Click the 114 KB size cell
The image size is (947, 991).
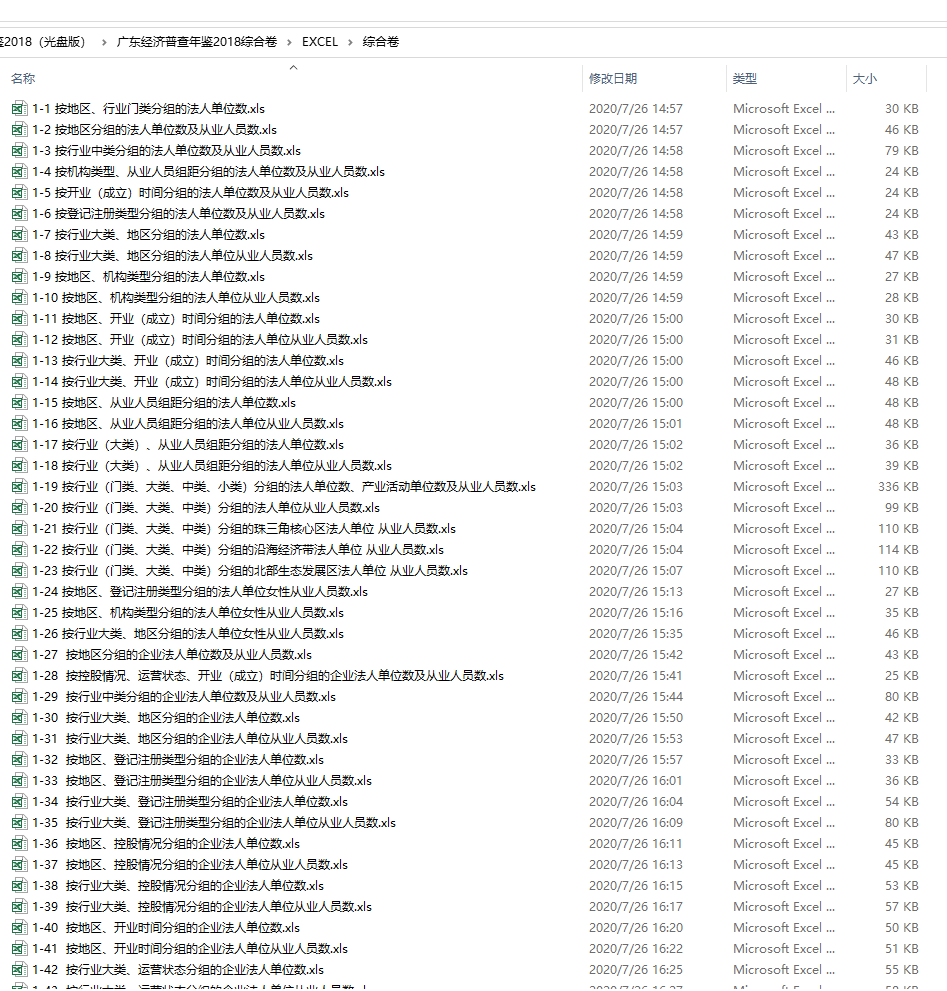tap(898, 550)
